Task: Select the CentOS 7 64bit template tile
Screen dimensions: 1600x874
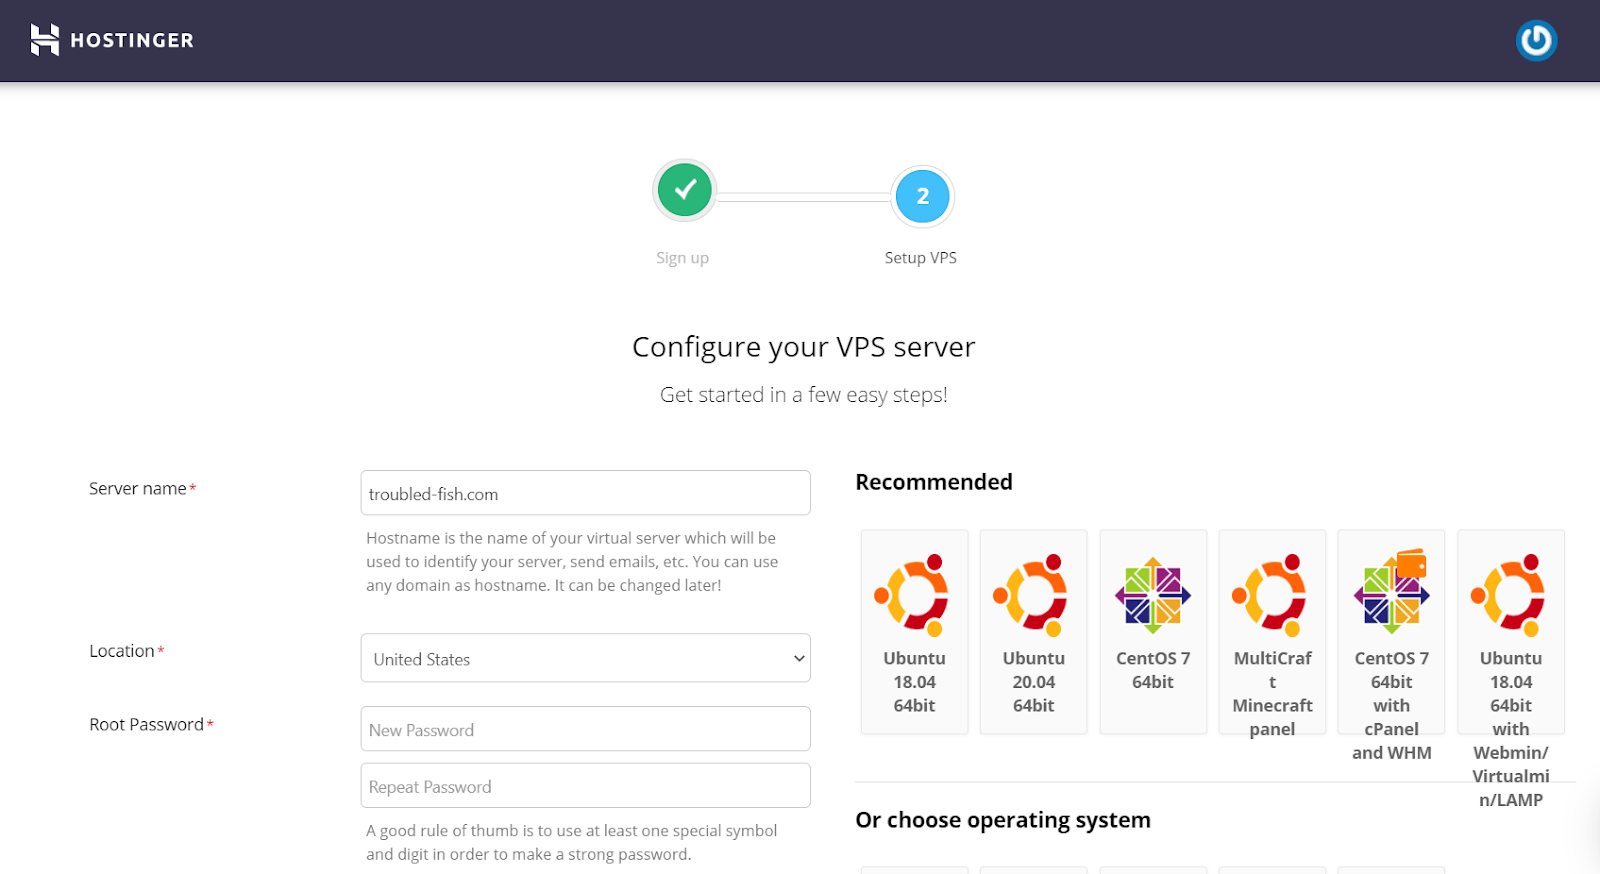Action: [1152, 632]
